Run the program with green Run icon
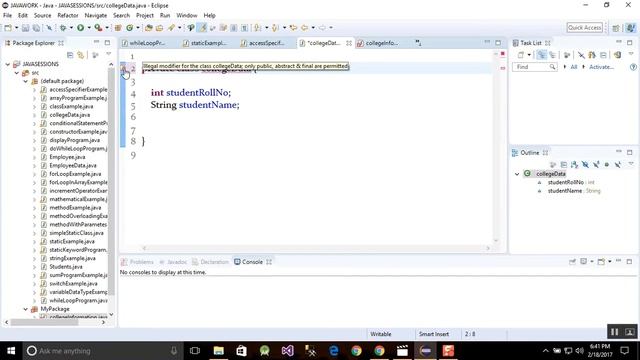Image resolution: width=640 pixels, height=360 pixels. coord(80,28)
